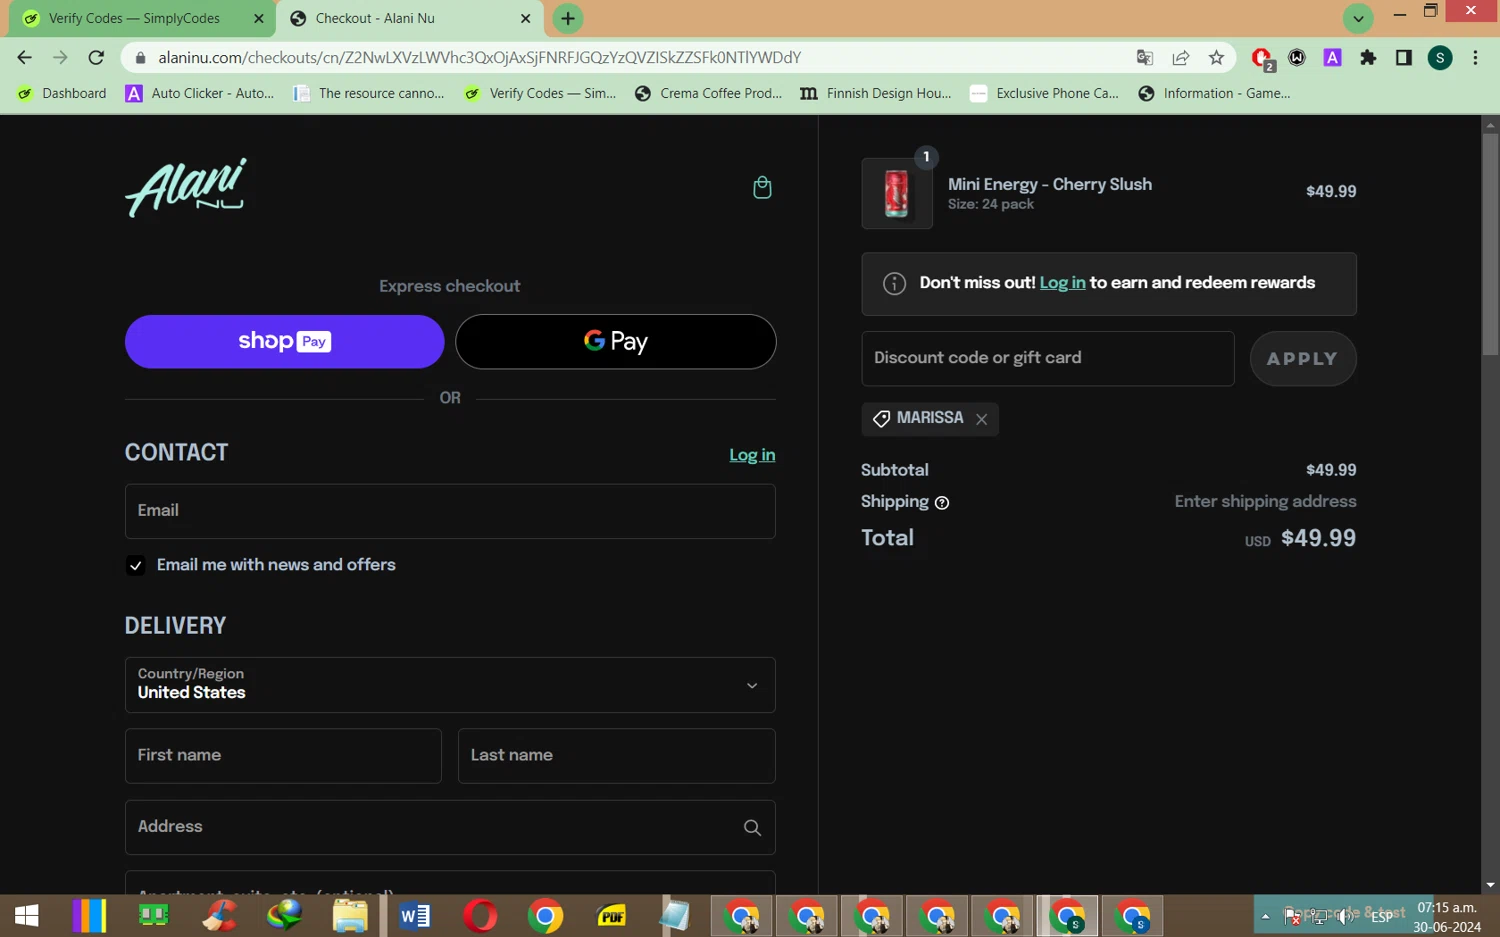Screen dimensions: 1500x937
Task: Click the red ad blocker extension icon
Action: [x=1262, y=58]
